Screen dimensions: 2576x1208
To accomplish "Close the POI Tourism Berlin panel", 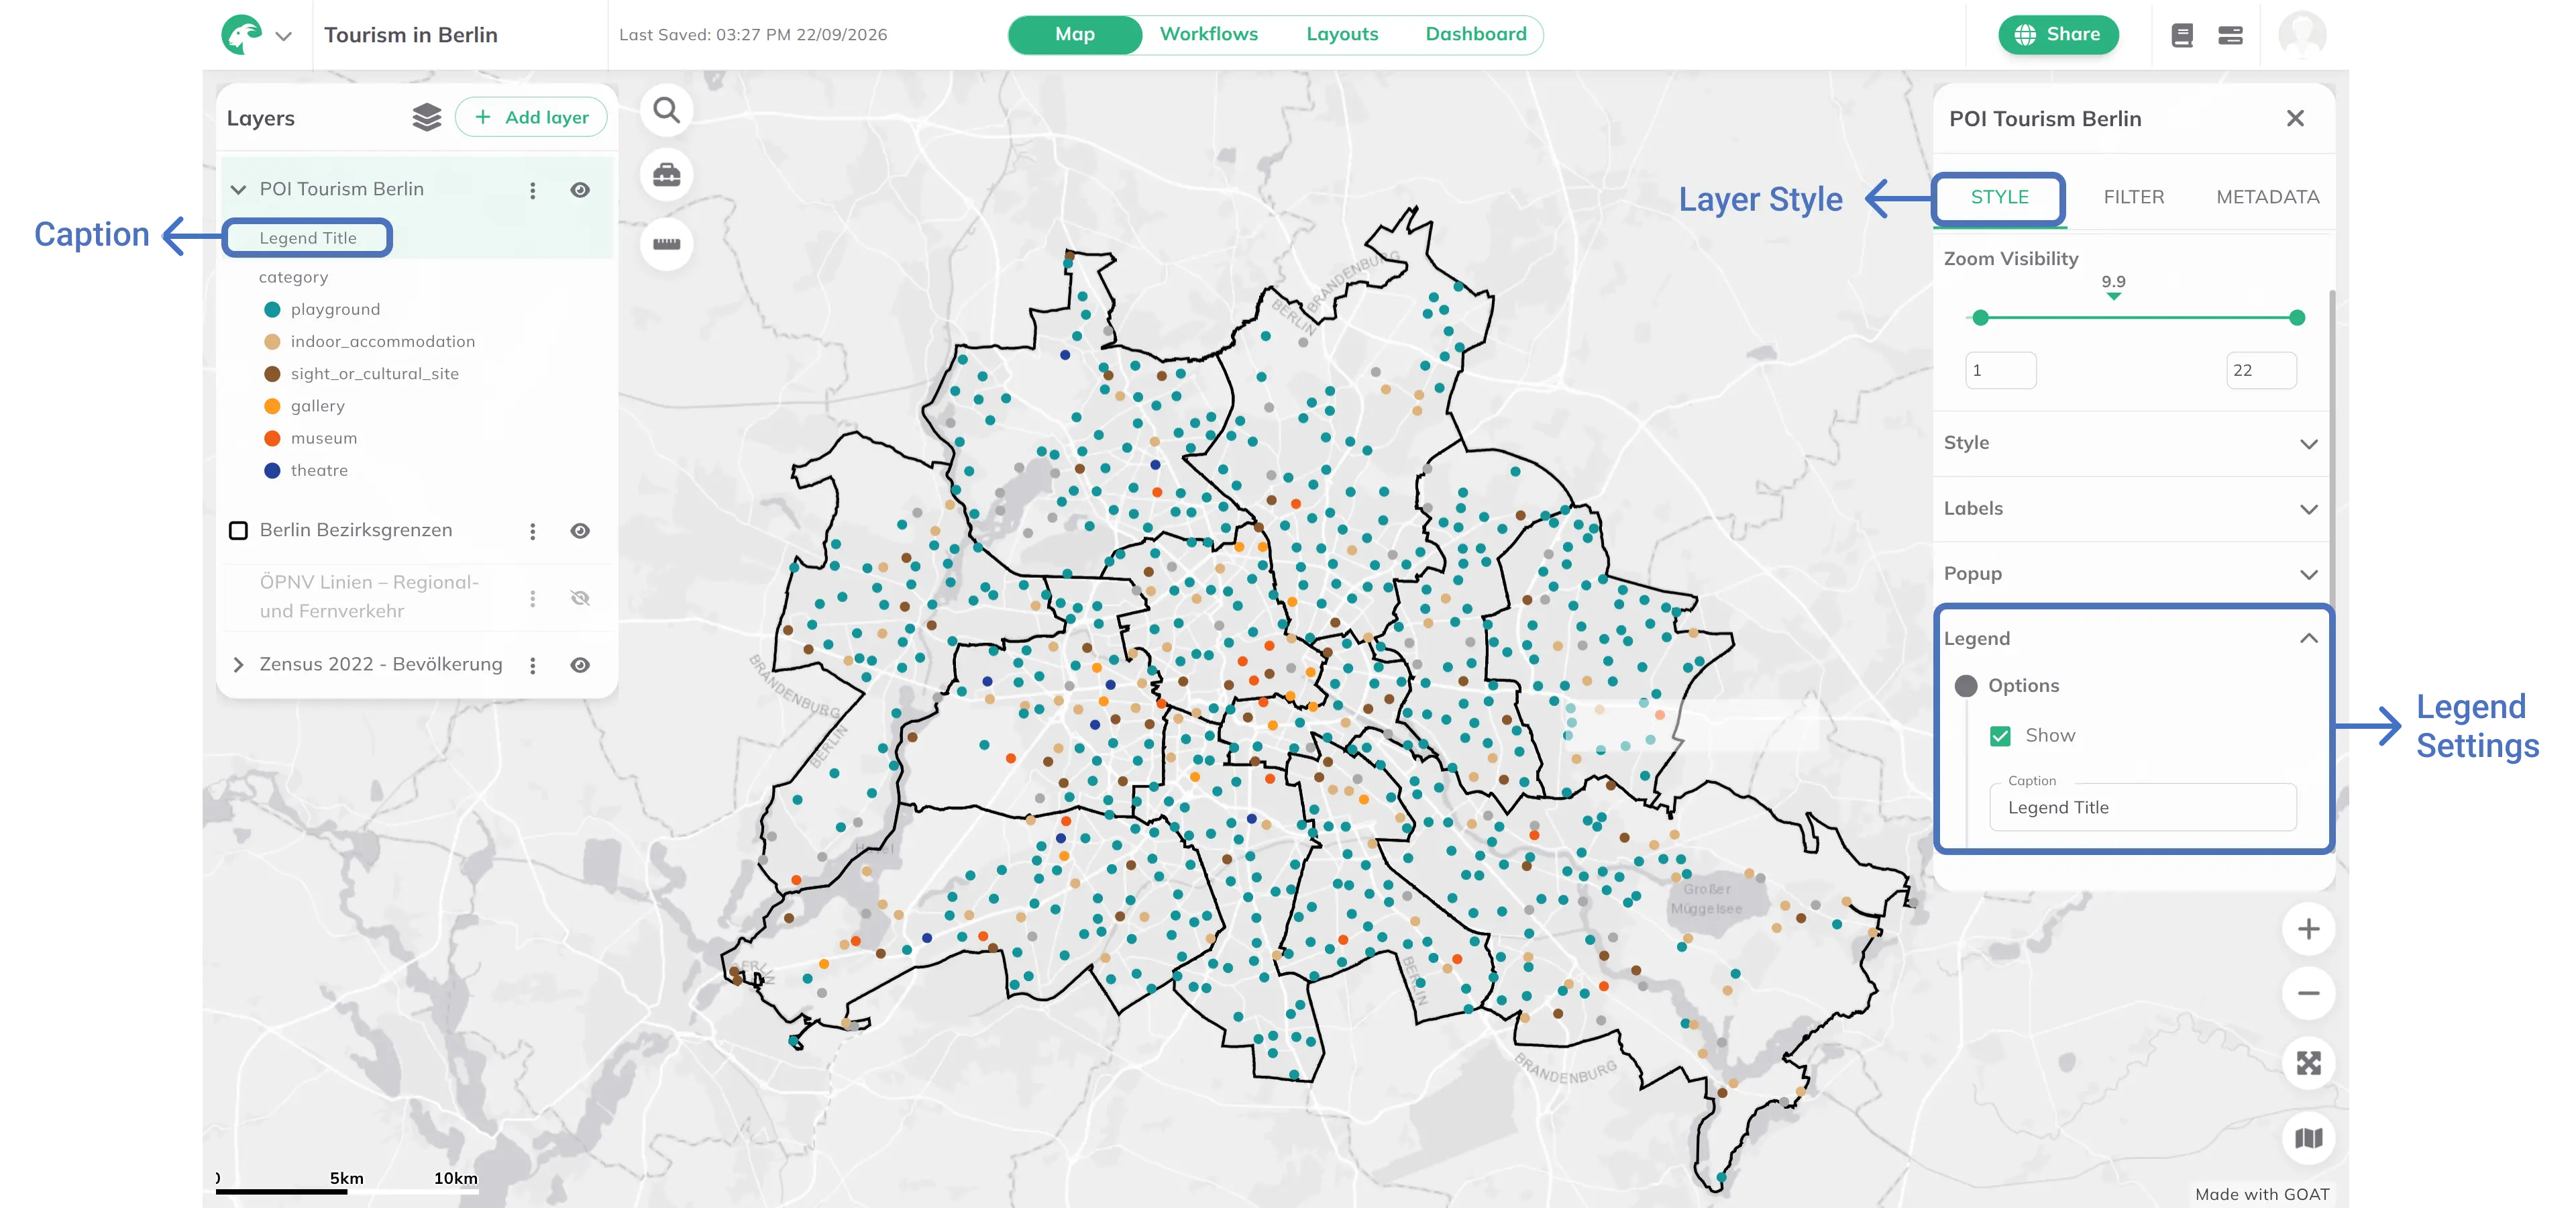I will coord(2295,119).
